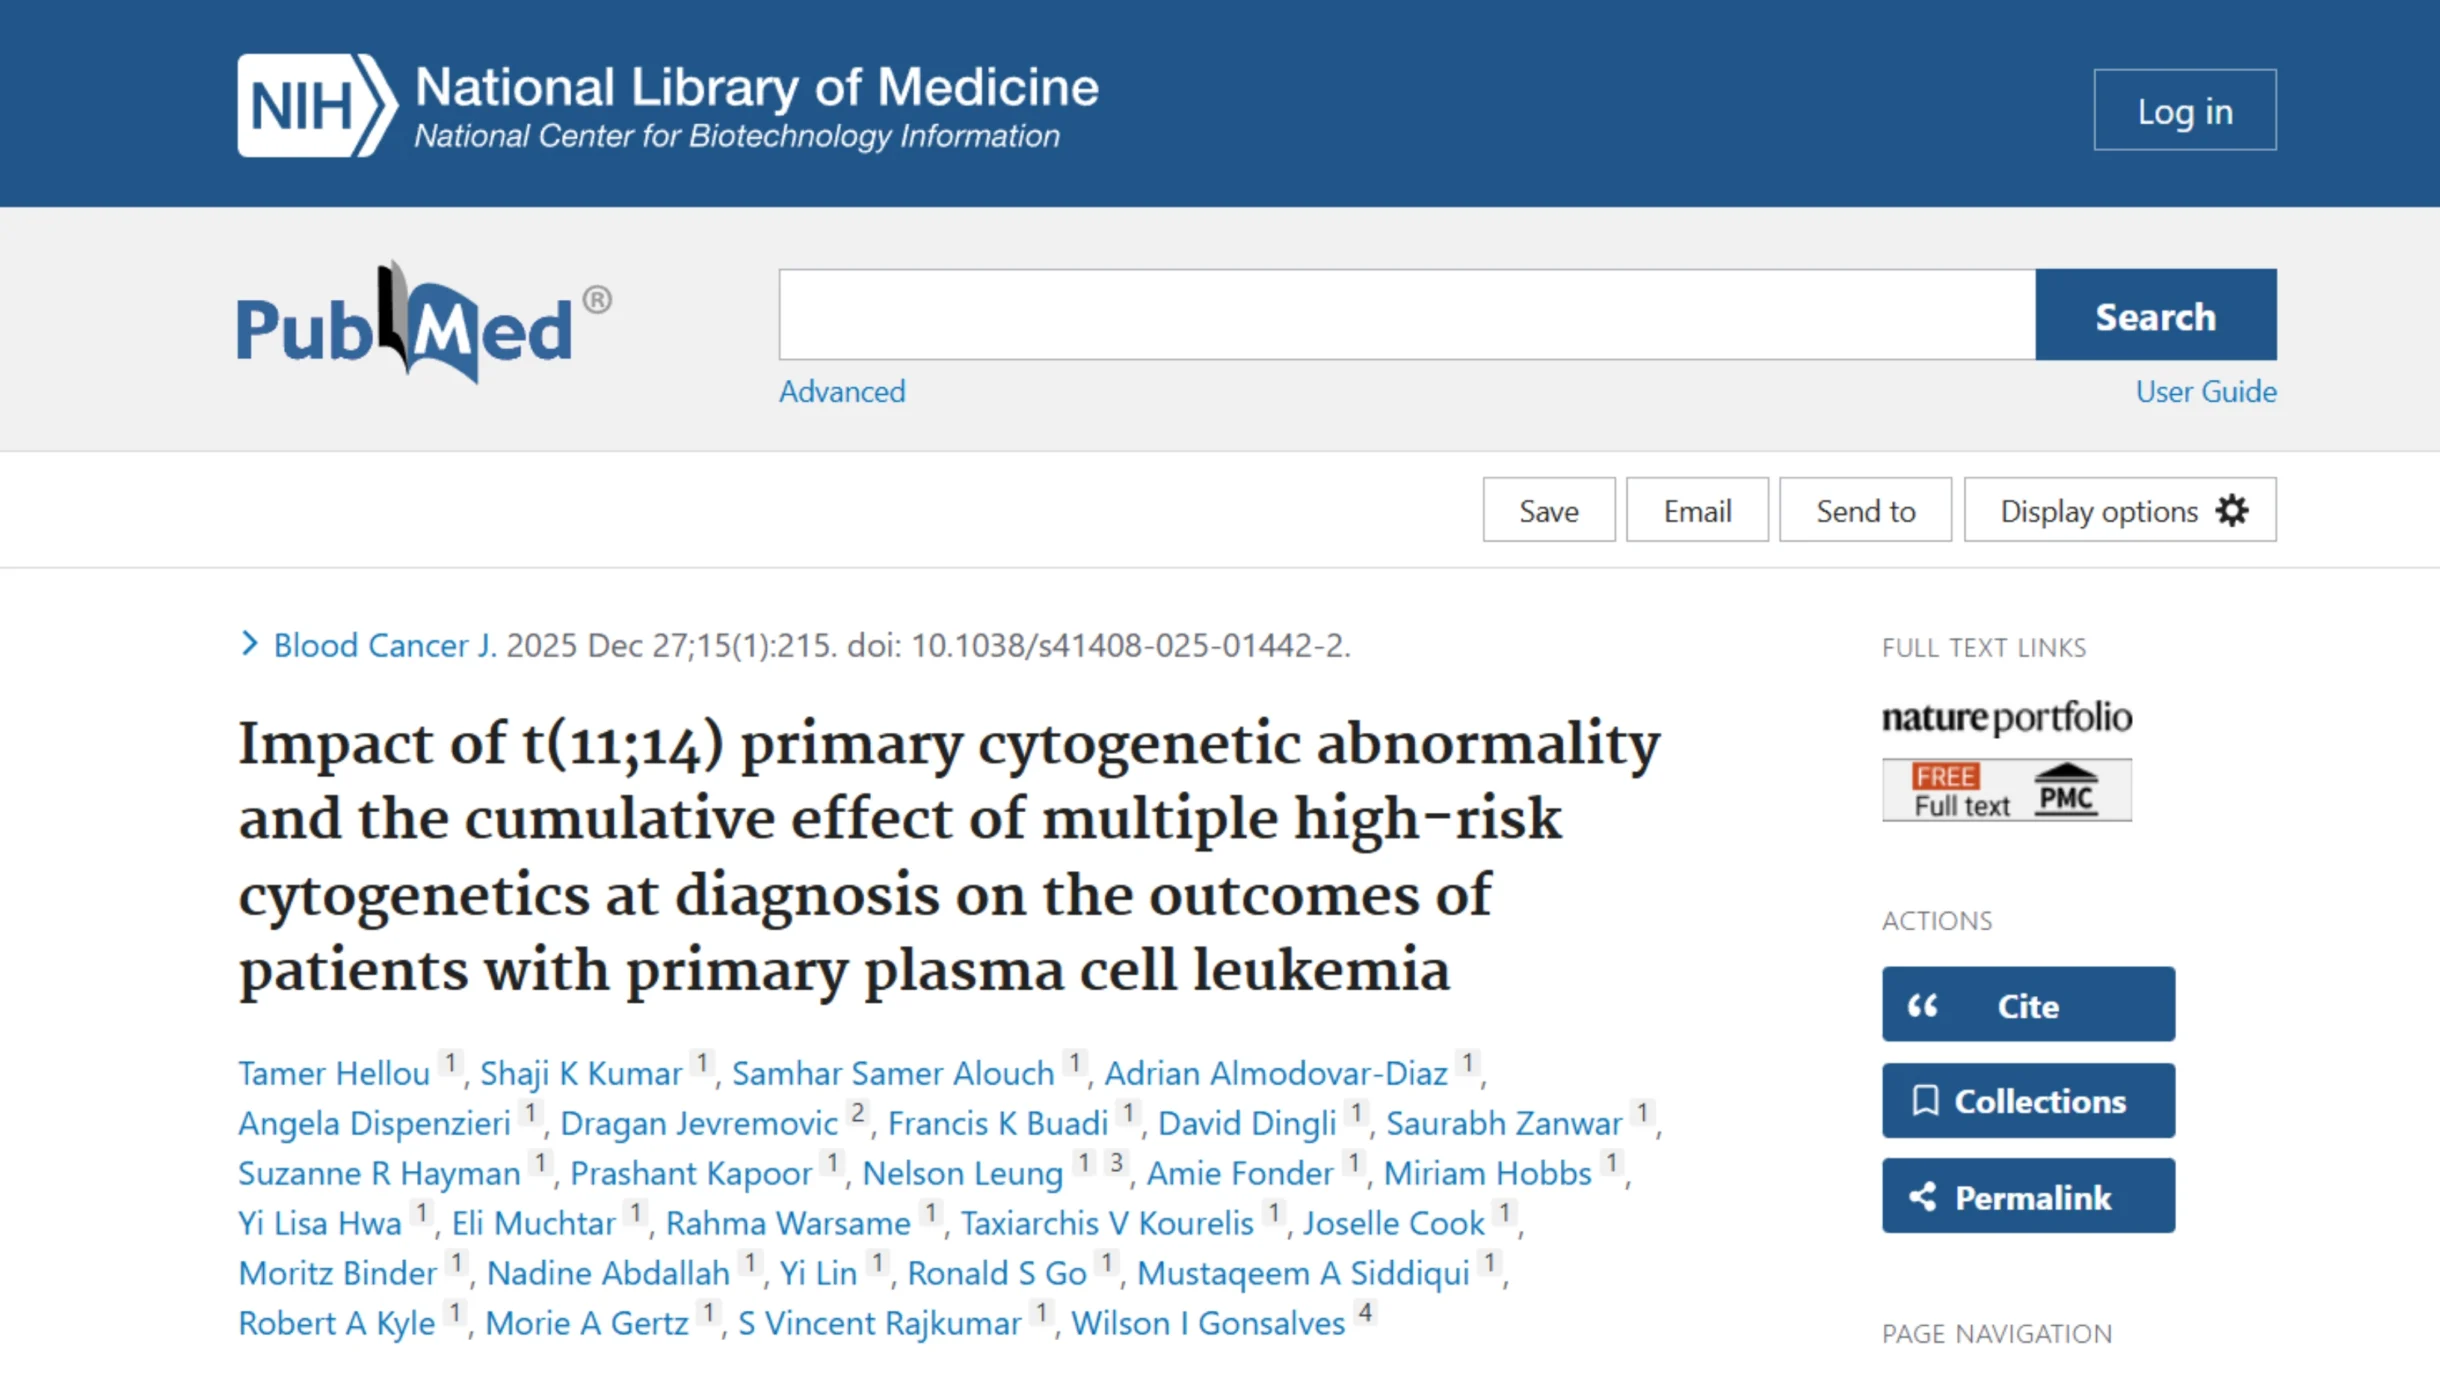Click the Collections bookmark icon

click(x=1925, y=1099)
